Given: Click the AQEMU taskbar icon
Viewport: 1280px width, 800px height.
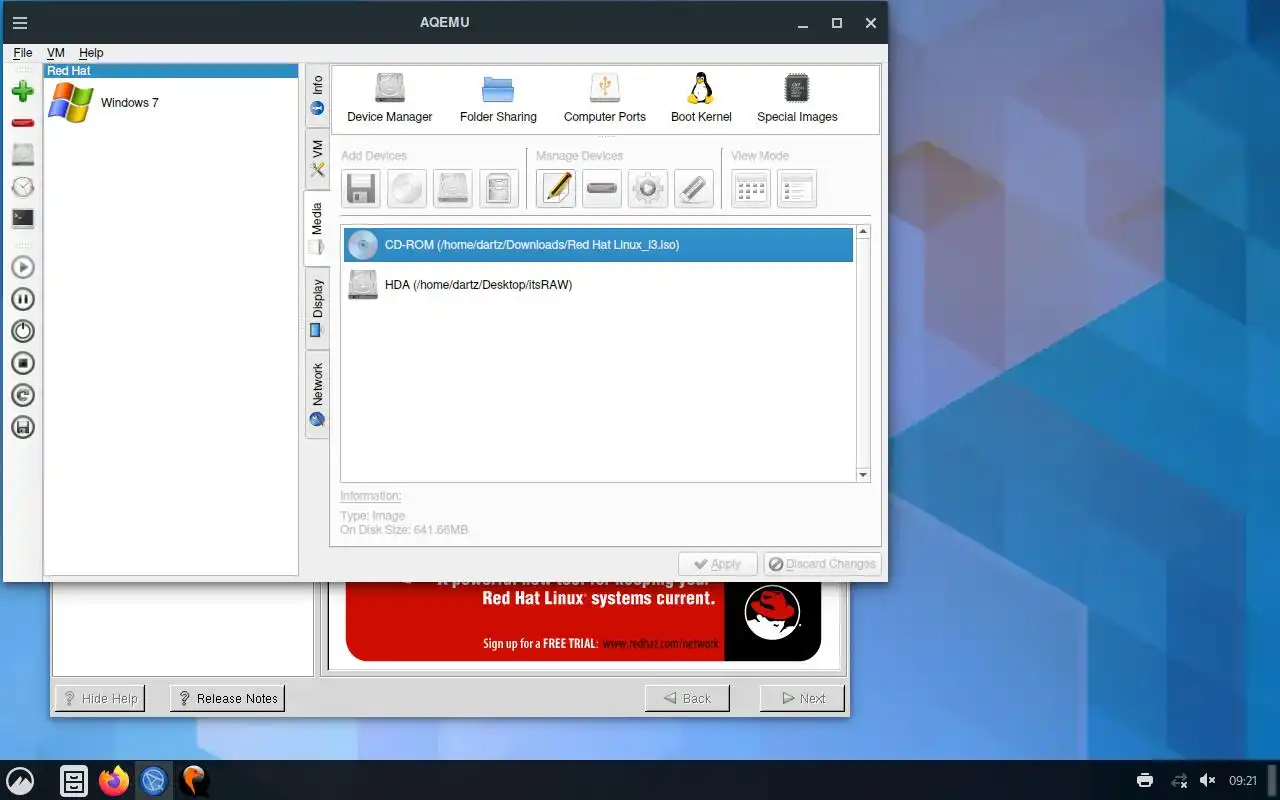Looking at the screenshot, I should (193, 780).
